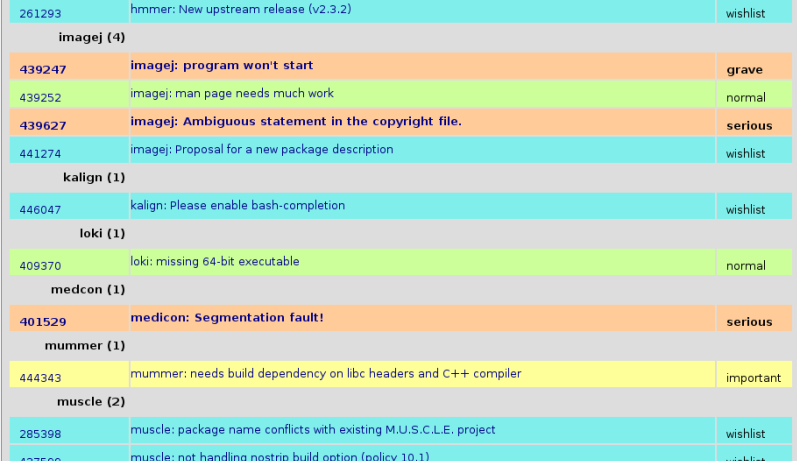Click normal severity for bug 439252
Viewport: 797px width, 461px height.
tap(746, 98)
